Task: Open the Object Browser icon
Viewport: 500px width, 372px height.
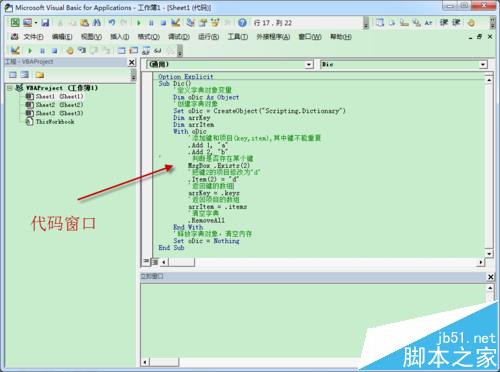Action: [x=215, y=23]
